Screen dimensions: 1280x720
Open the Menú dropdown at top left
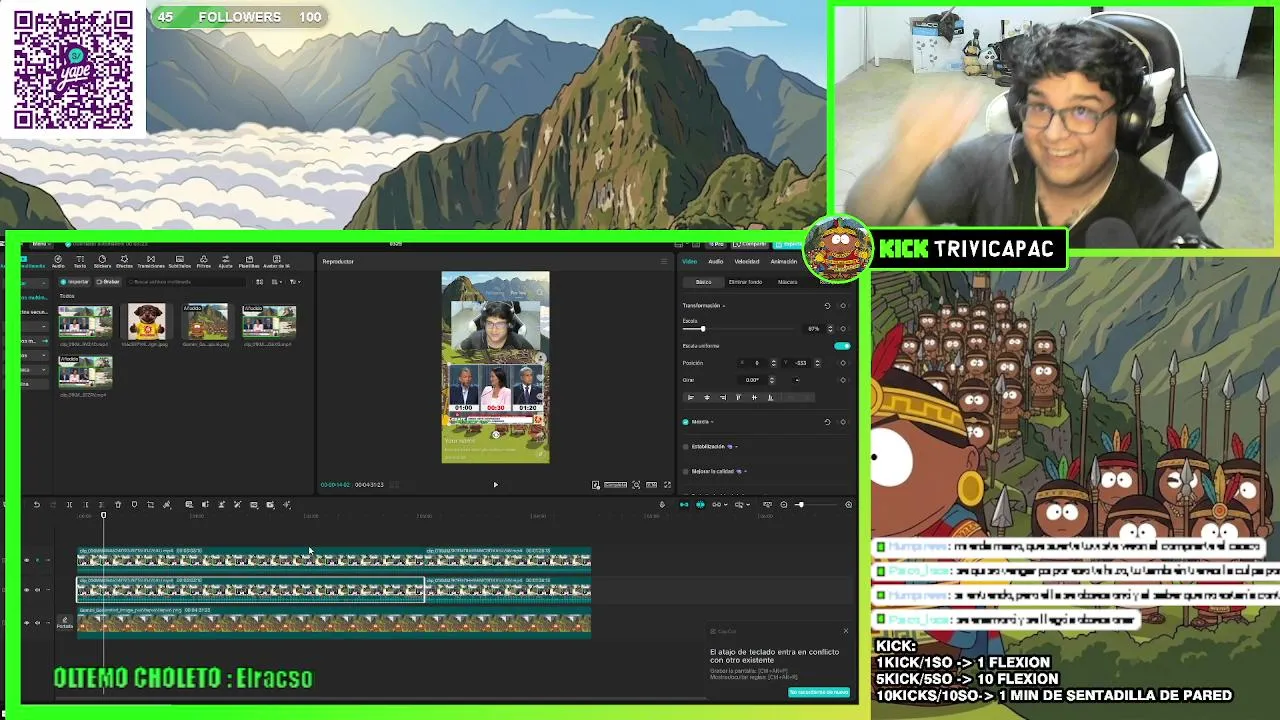pos(40,244)
